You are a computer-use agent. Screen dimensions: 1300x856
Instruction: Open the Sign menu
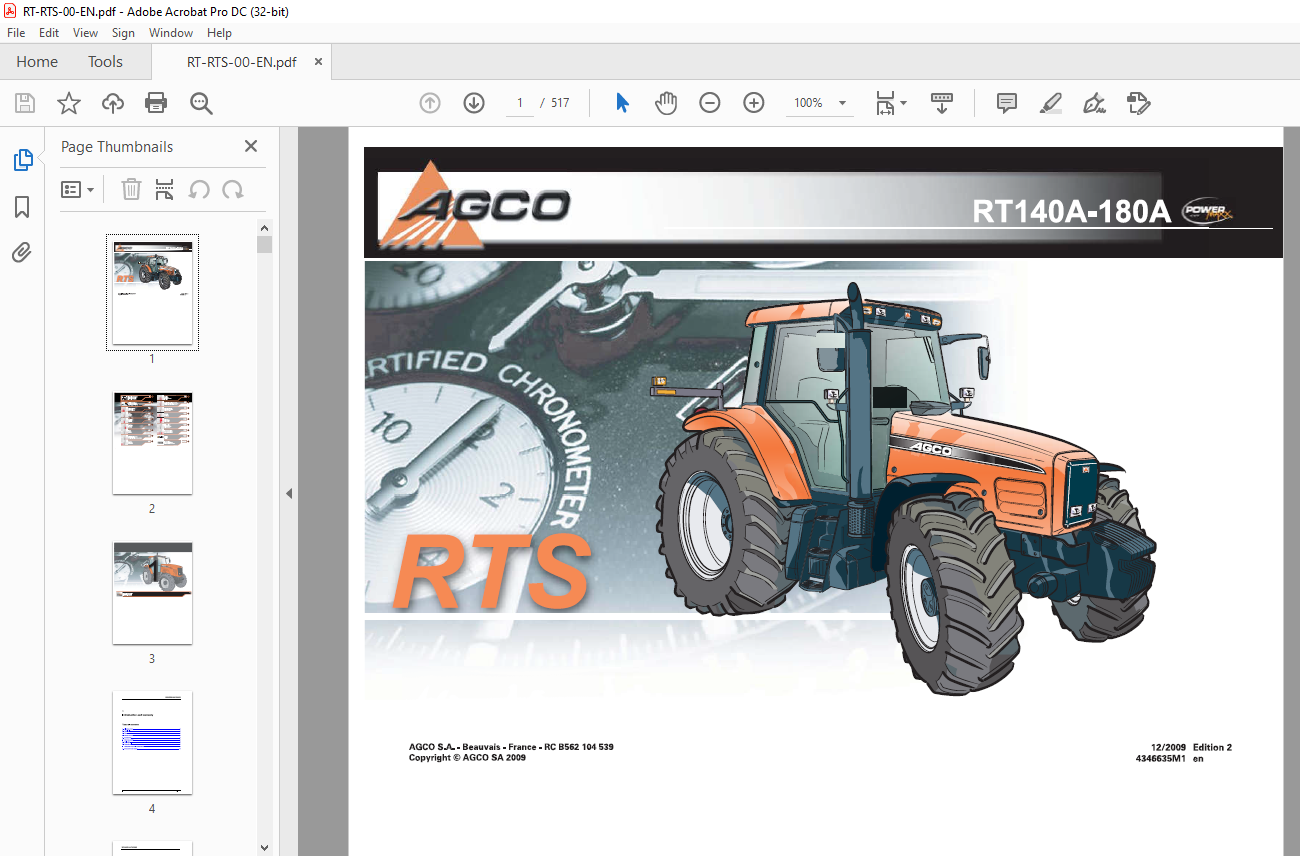pos(123,33)
